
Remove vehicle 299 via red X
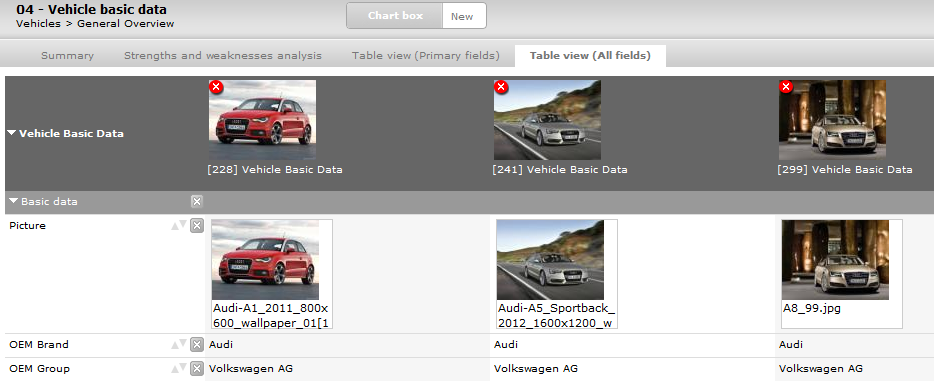786,88
